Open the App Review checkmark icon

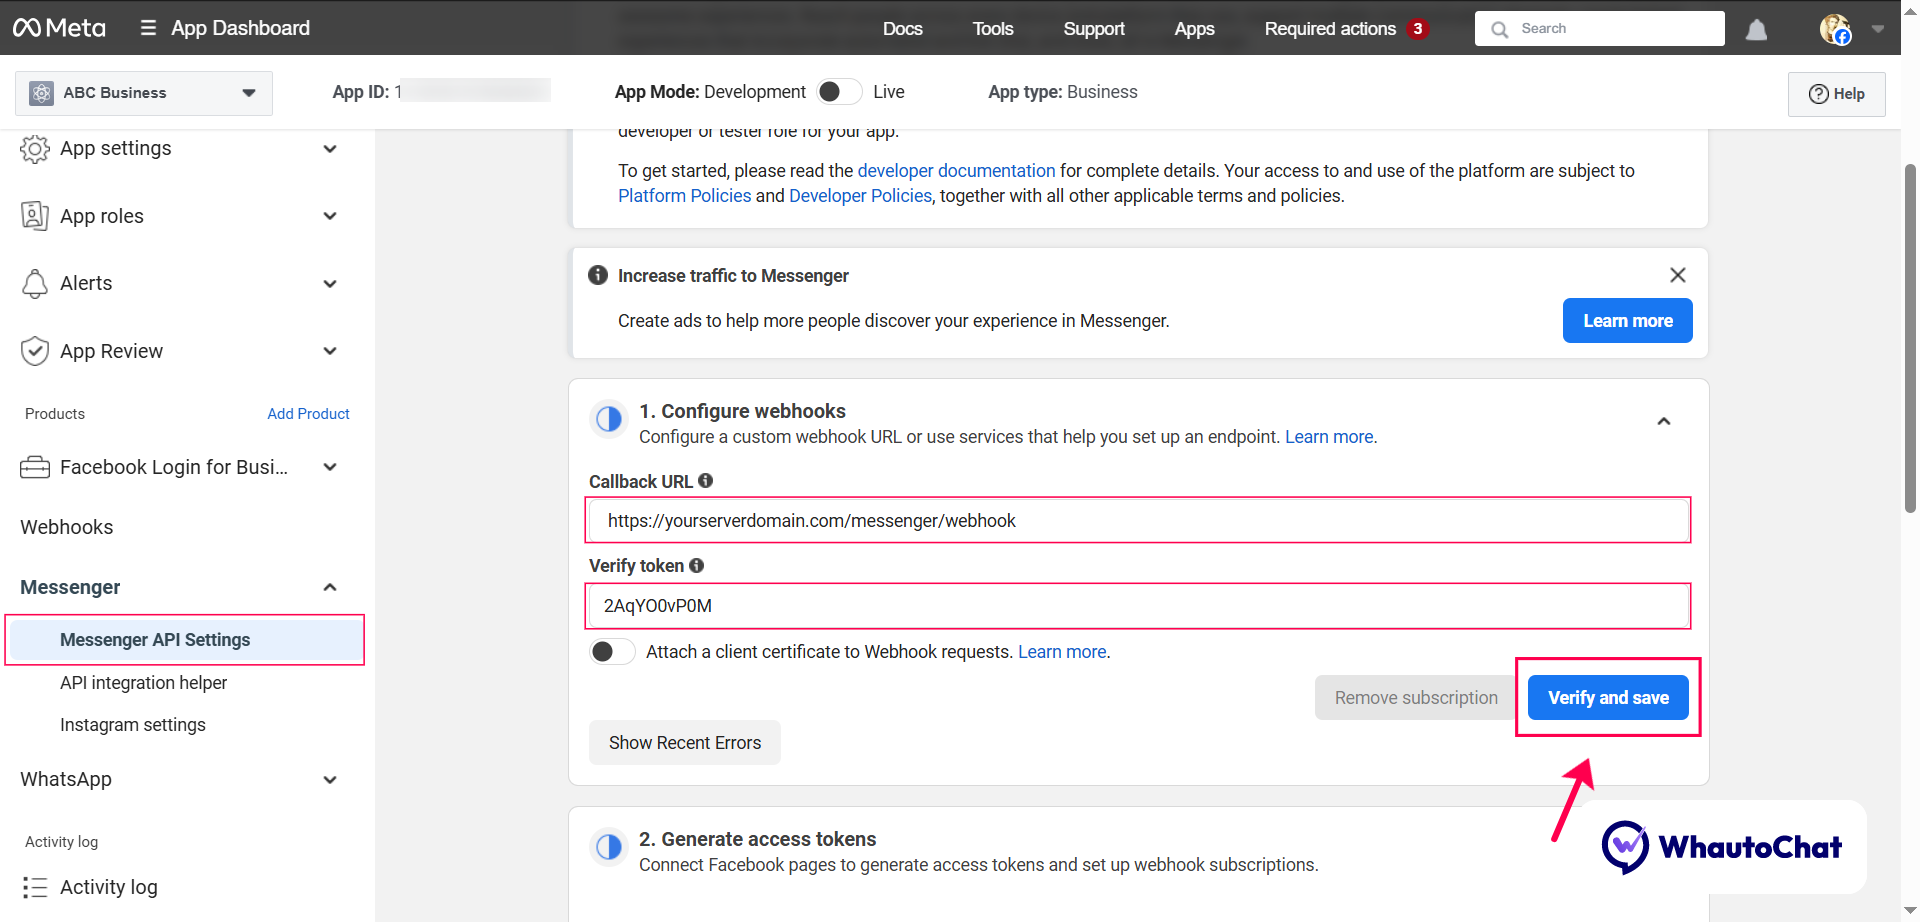point(35,350)
